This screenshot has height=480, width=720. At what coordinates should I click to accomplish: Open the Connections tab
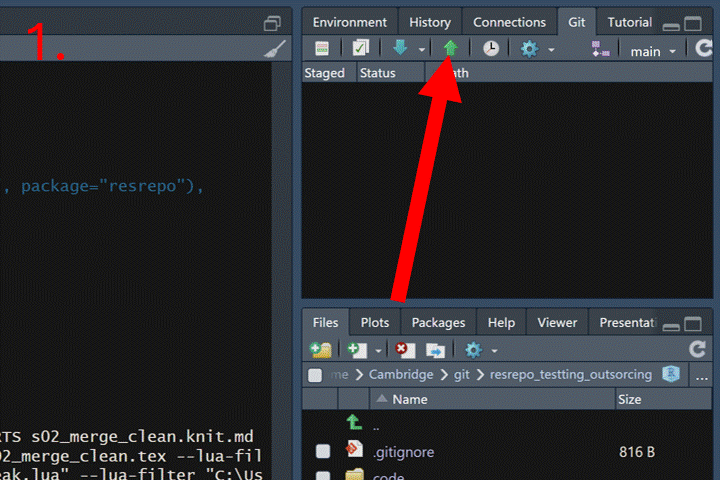(509, 22)
